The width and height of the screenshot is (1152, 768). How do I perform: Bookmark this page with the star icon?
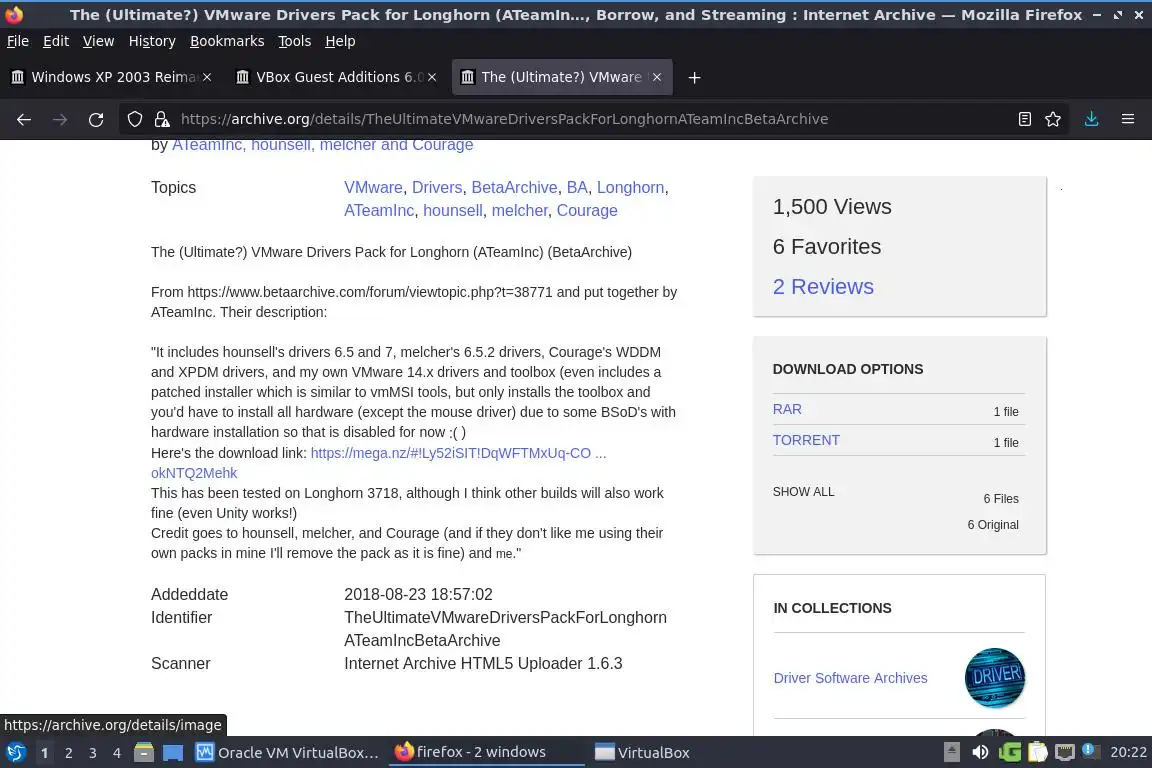tap(1053, 119)
